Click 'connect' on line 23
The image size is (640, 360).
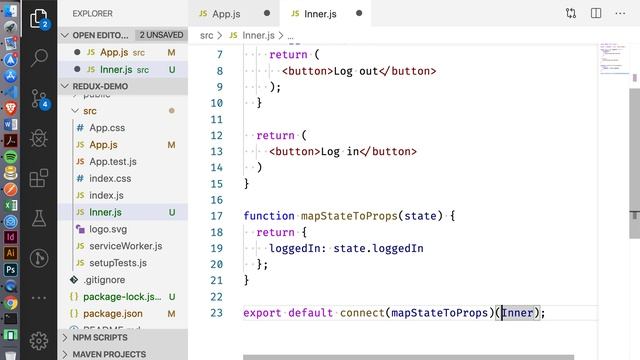pyautogui.click(x=362, y=313)
